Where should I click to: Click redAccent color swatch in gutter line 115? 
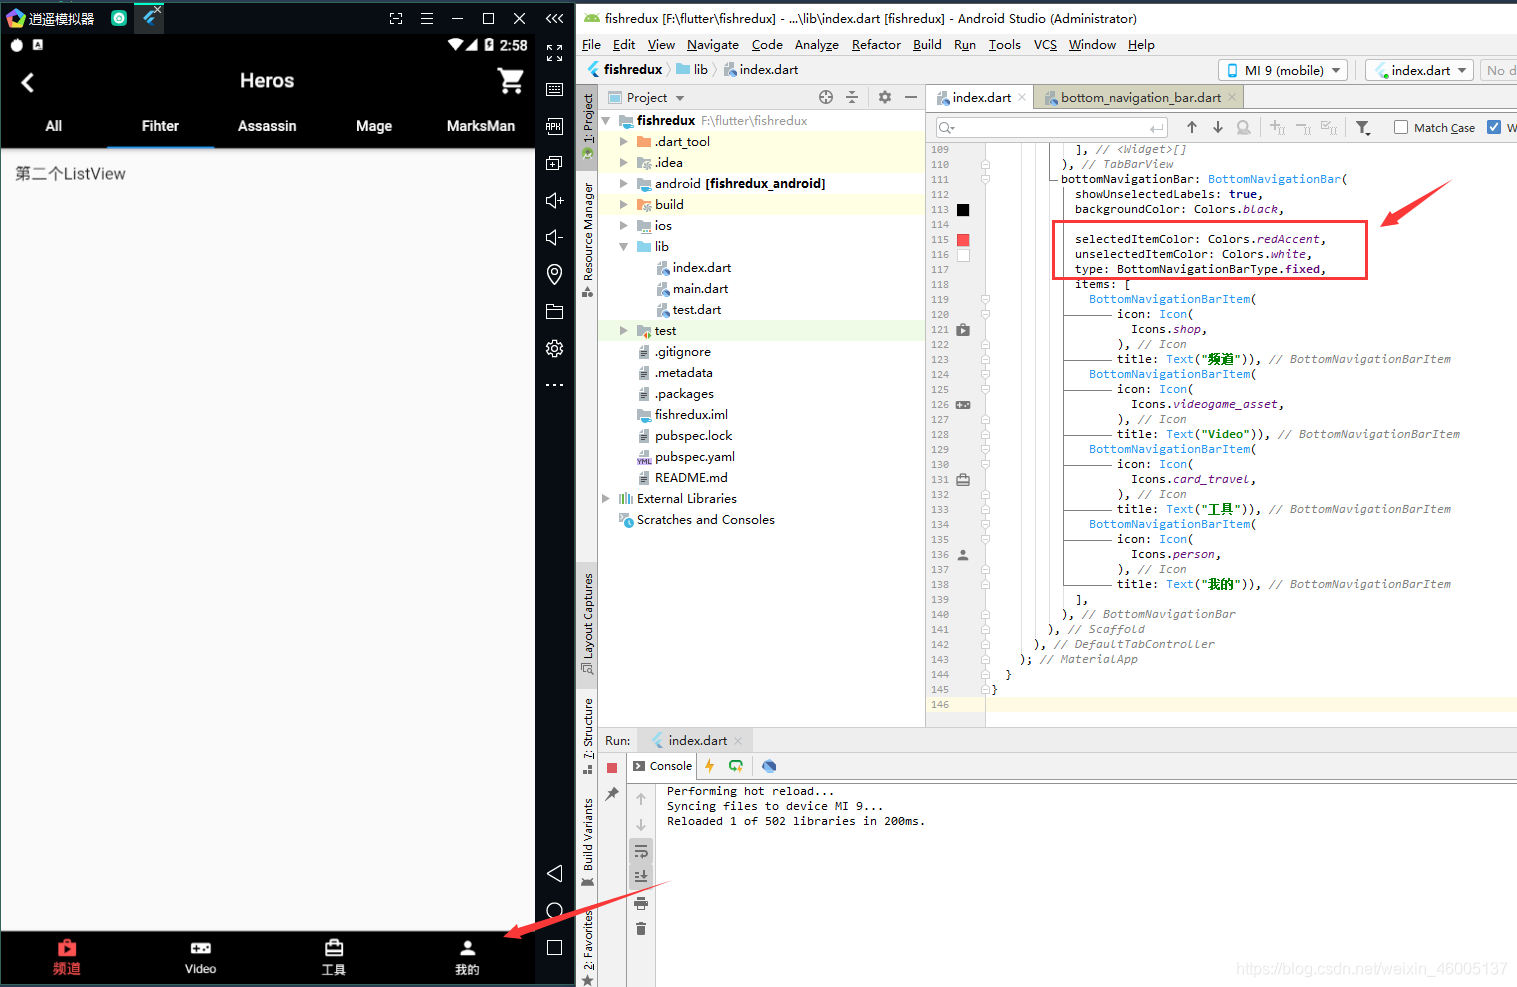963,240
